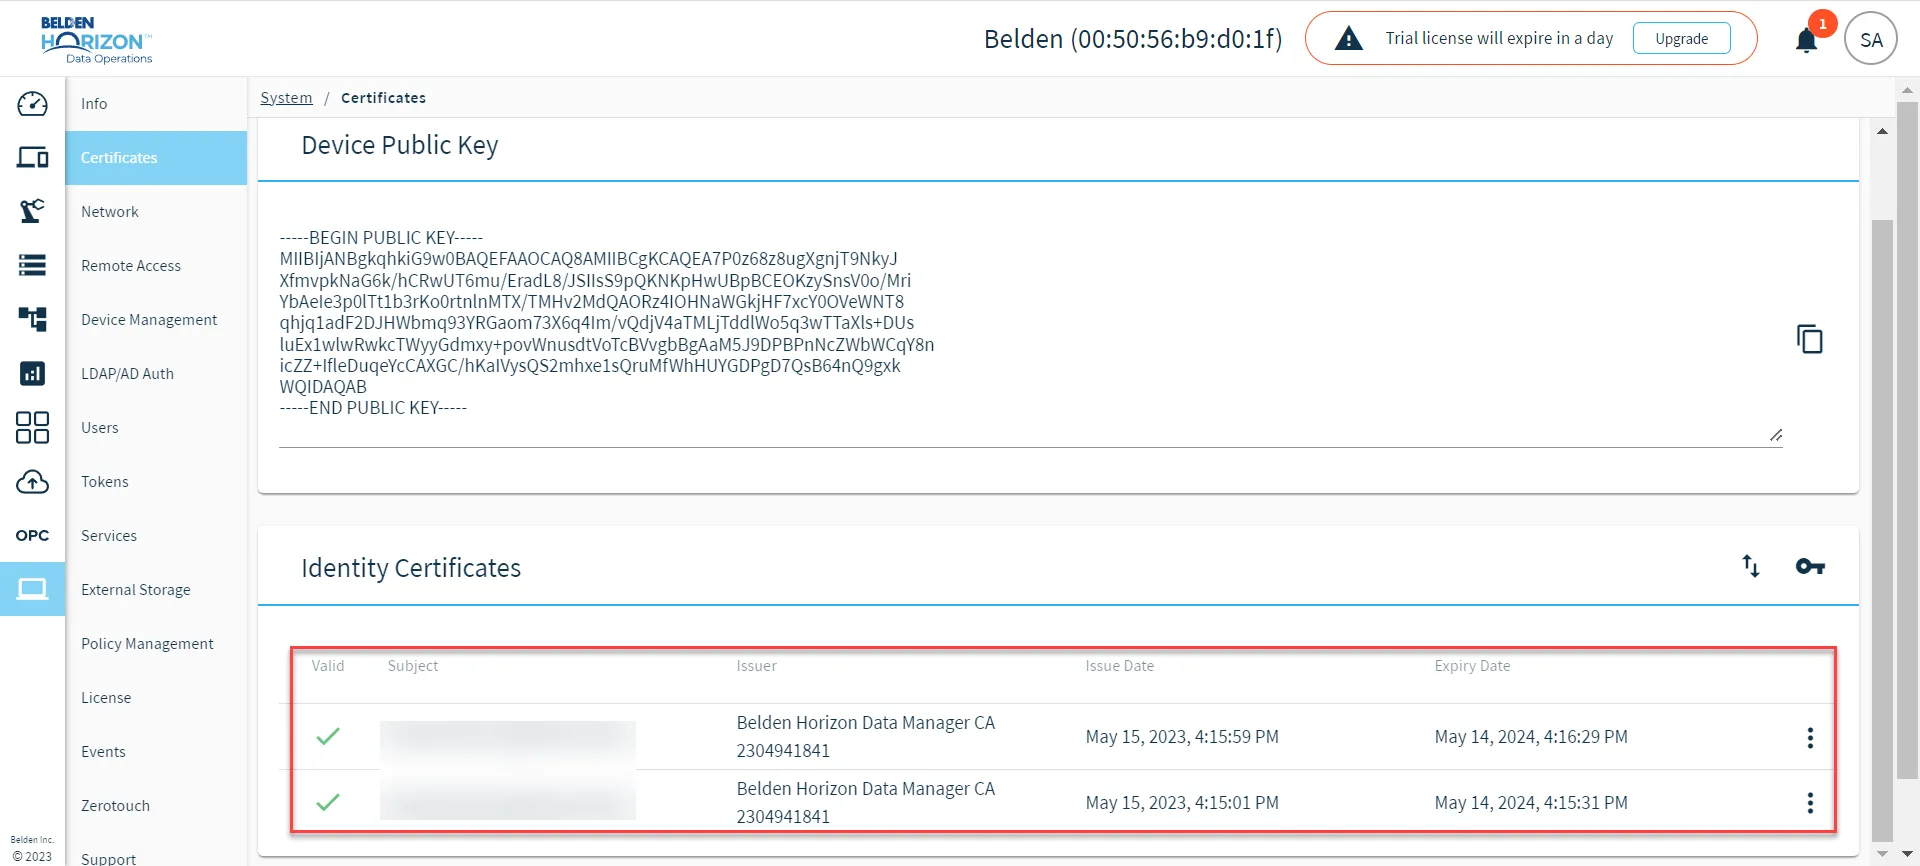Click the valid checkmark of first certificate
Viewport: 1920px width, 866px height.
coord(328,737)
